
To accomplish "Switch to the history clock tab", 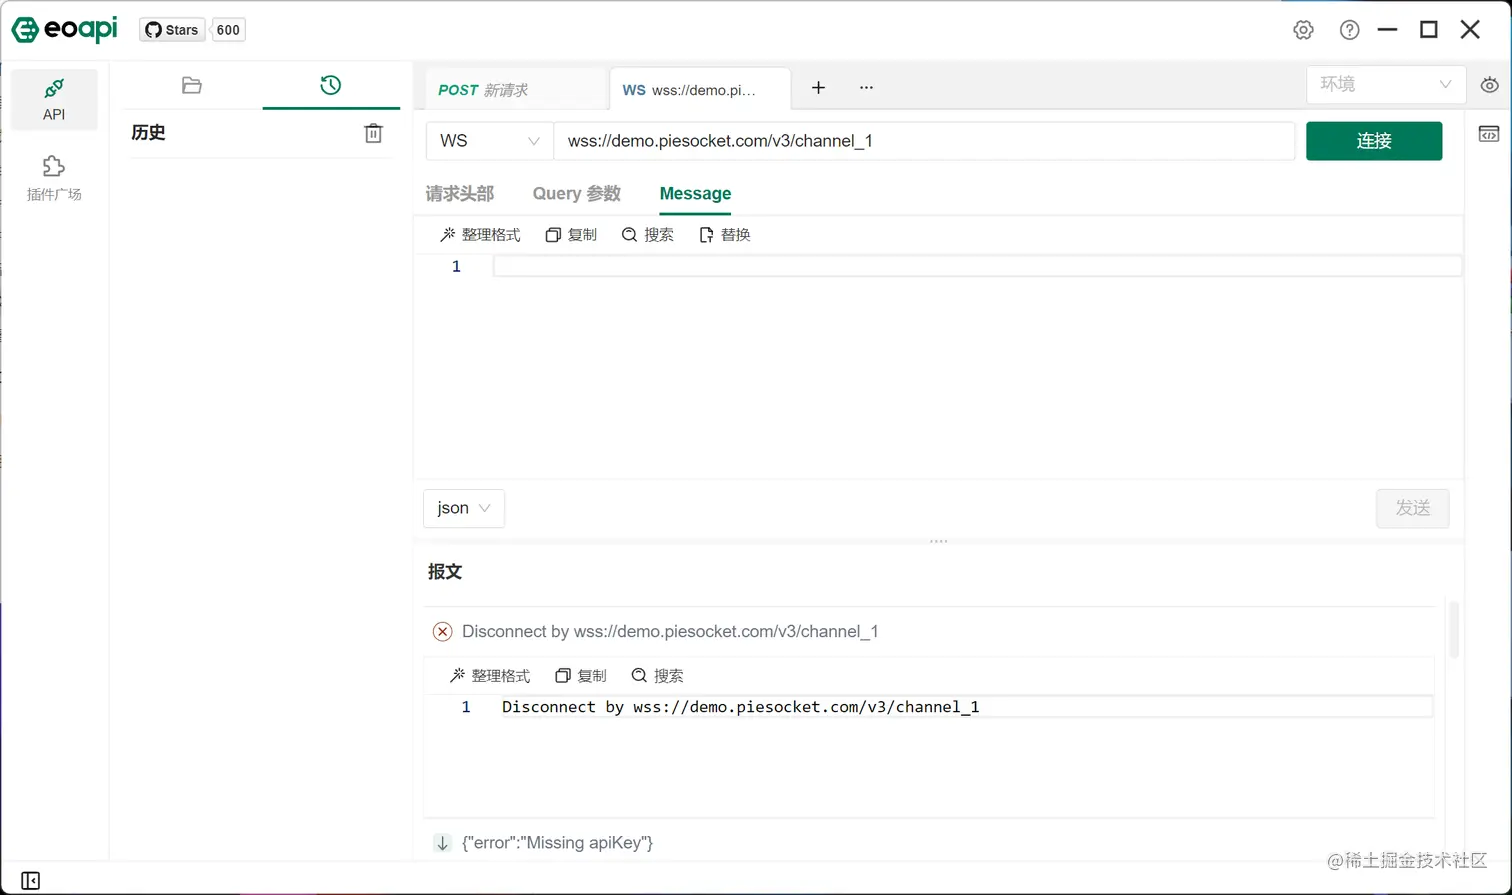I will [x=331, y=86].
